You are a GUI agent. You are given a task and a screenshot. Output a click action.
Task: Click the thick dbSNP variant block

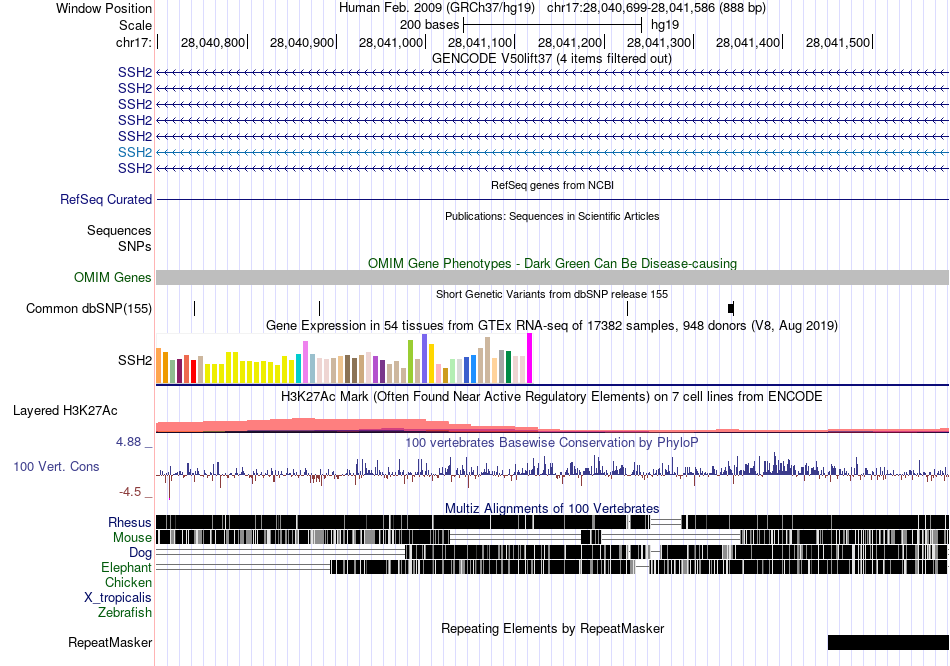[731, 308]
